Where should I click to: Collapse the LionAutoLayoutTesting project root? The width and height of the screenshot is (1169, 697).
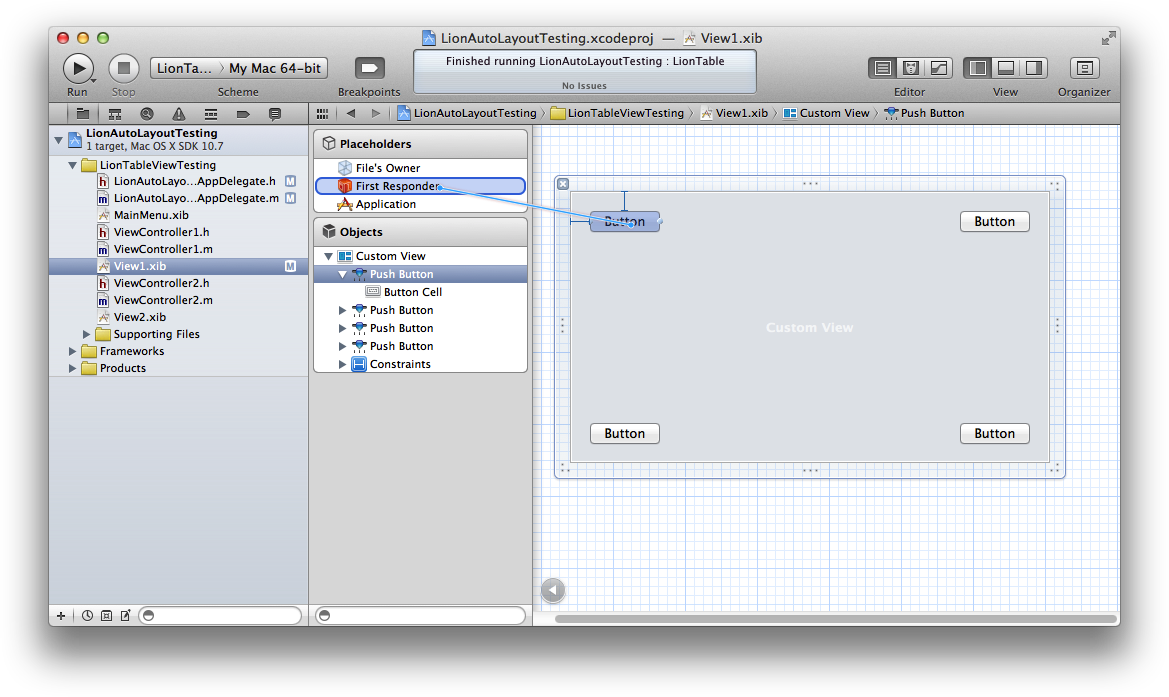coord(59,139)
